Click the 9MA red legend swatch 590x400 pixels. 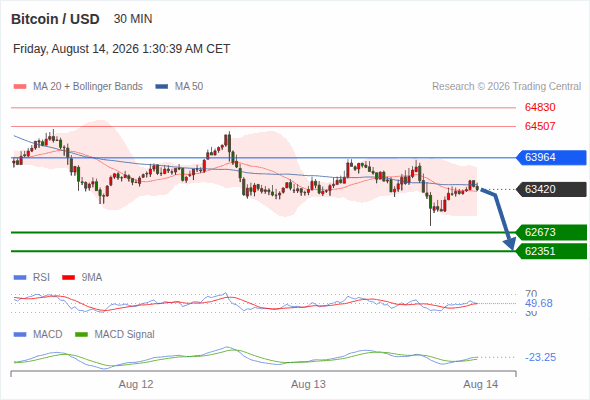[x=68, y=278]
